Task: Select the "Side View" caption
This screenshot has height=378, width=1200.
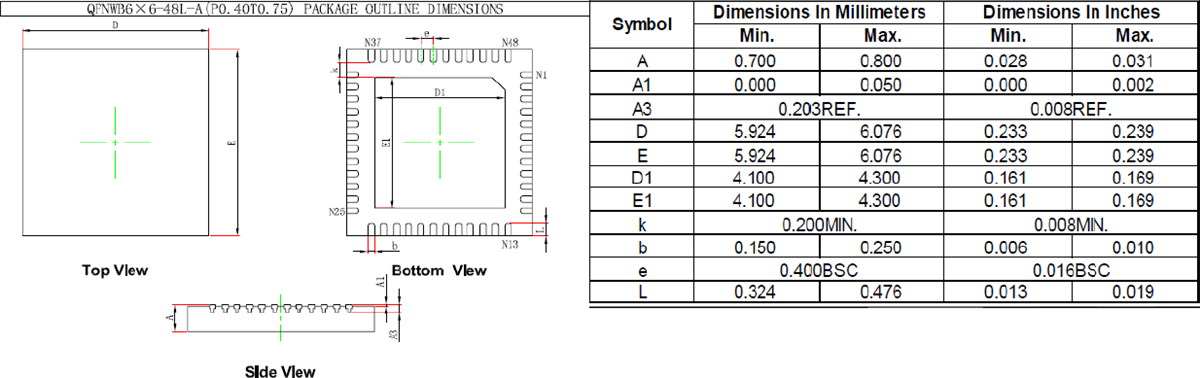Action: pyautogui.click(x=280, y=371)
